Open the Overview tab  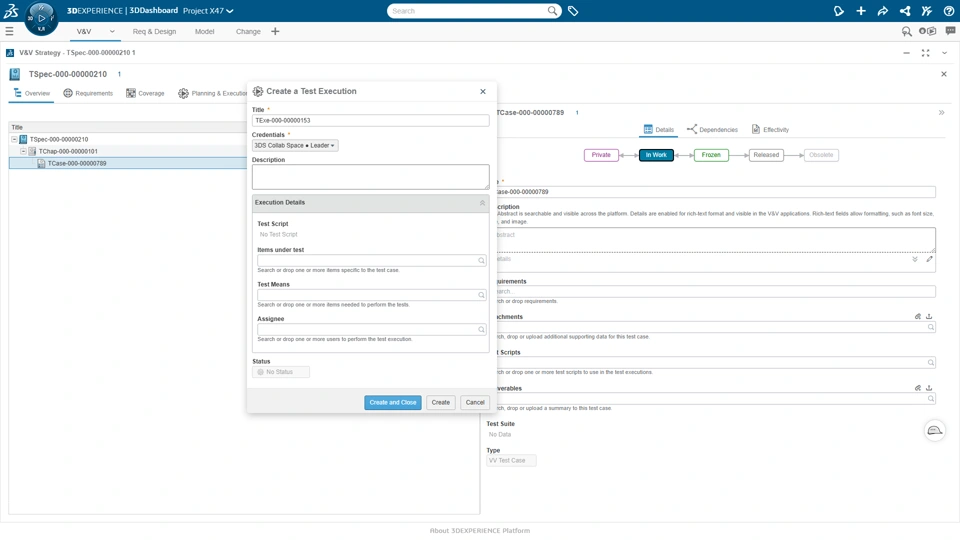(32, 93)
